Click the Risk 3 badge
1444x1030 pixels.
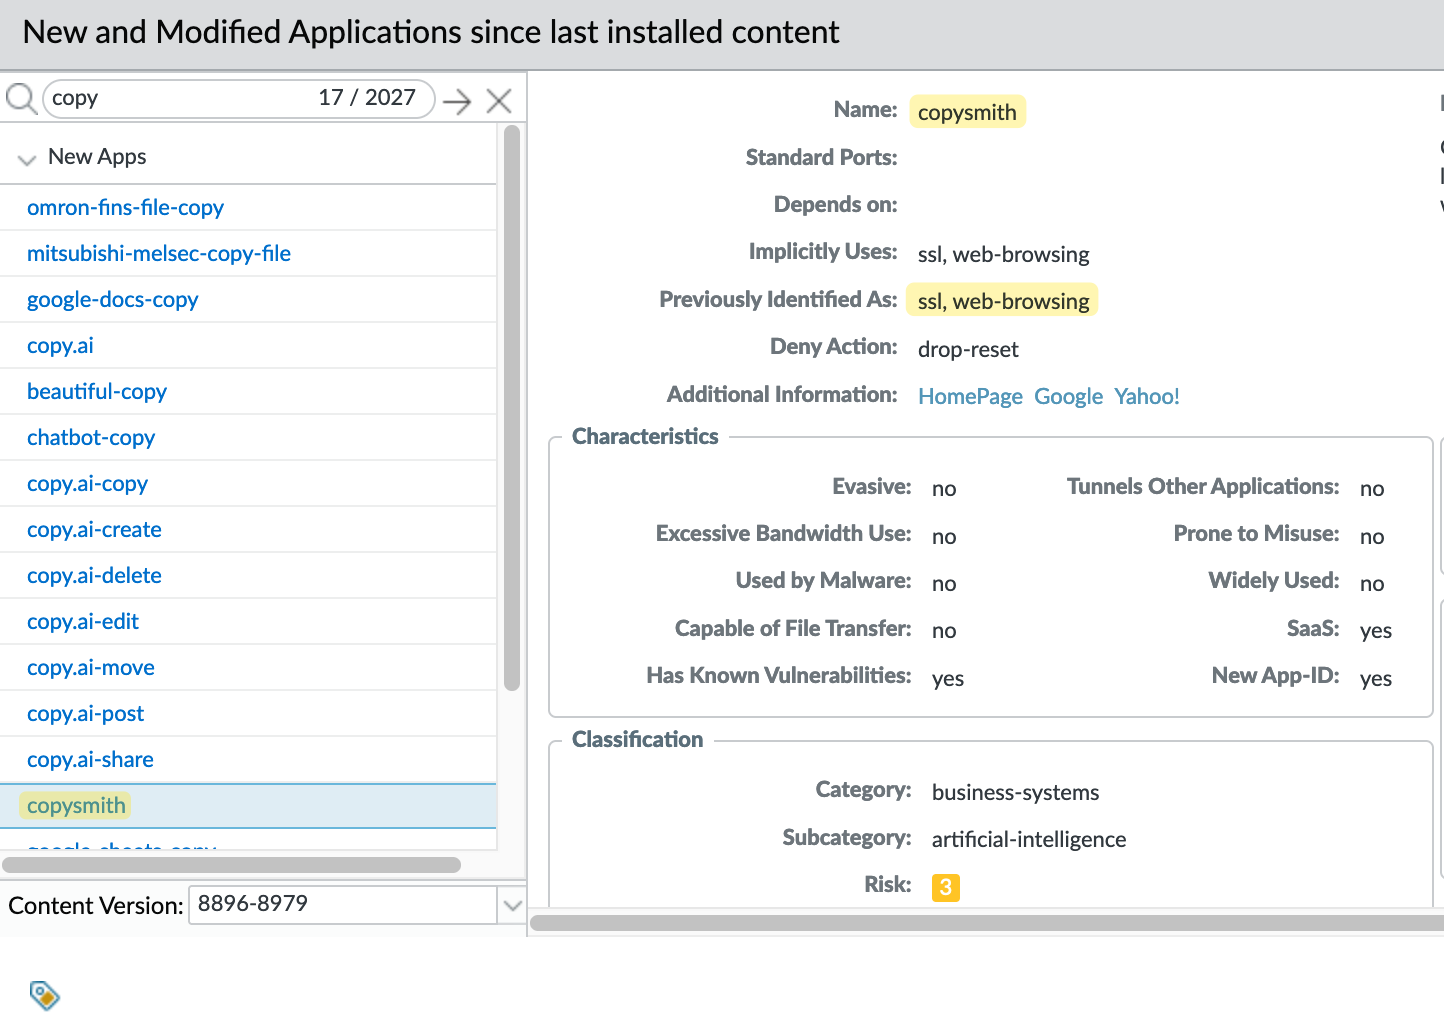tap(945, 887)
